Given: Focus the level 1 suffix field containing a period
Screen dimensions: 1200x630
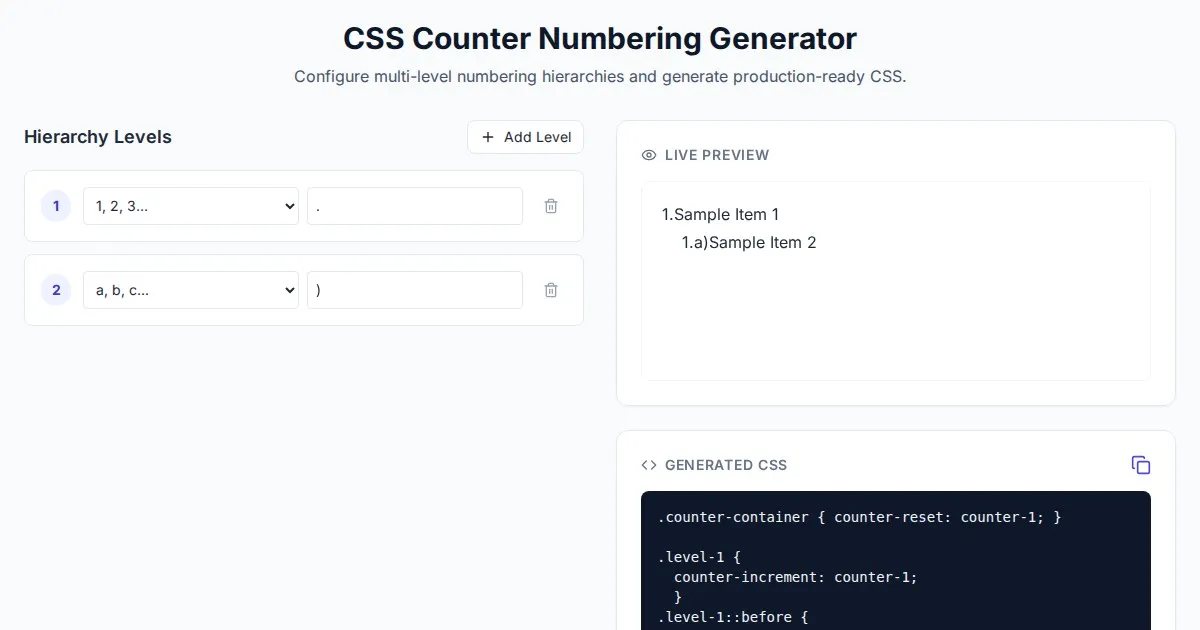Looking at the screenshot, I should (414, 206).
